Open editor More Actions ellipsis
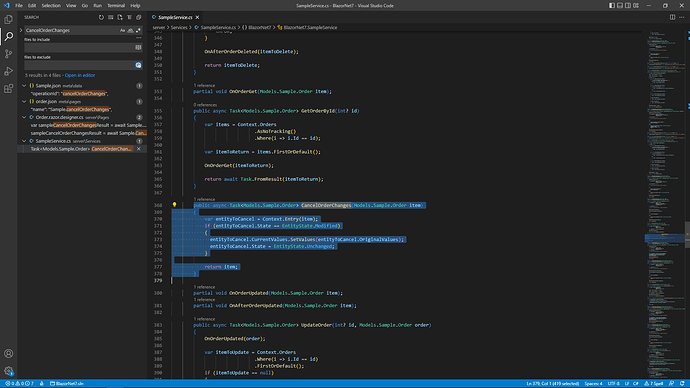The width and height of the screenshot is (690, 388). (x=682, y=17)
